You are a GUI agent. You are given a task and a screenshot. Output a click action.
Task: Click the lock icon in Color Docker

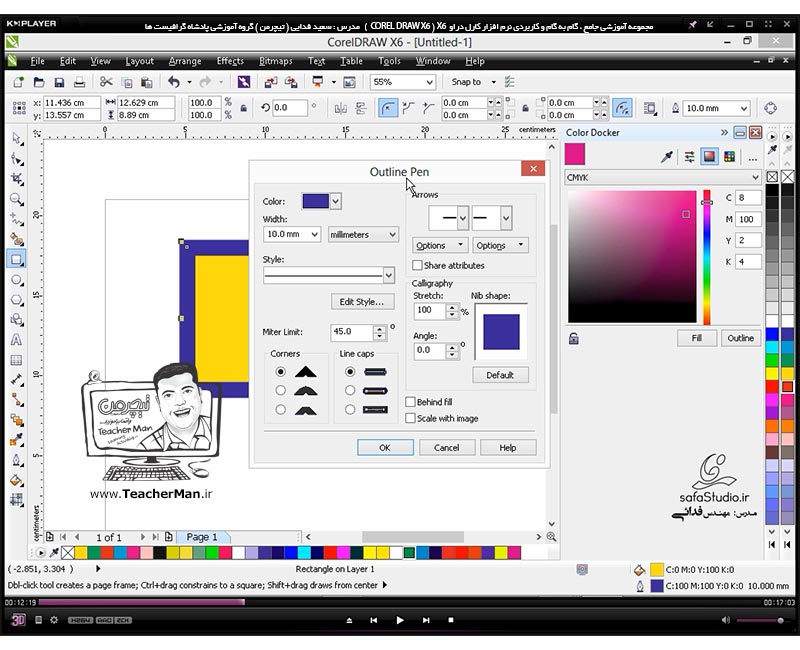pyautogui.click(x=574, y=338)
